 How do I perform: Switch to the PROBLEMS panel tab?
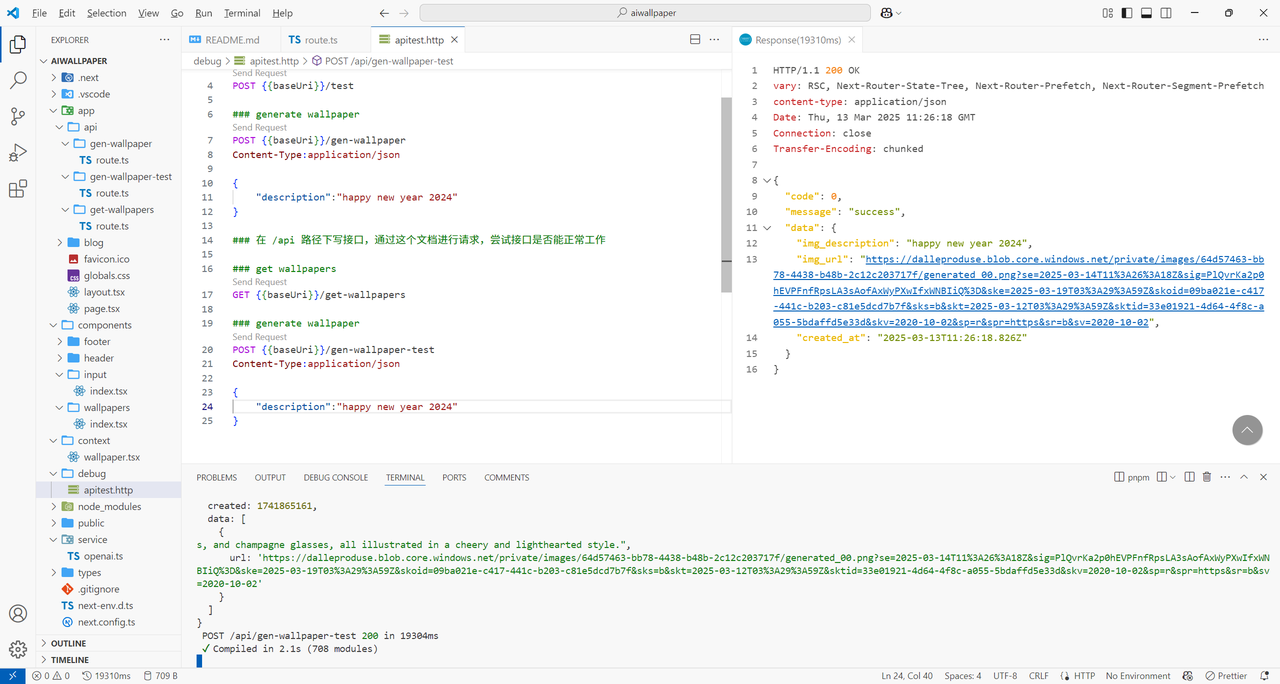[x=217, y=478]
